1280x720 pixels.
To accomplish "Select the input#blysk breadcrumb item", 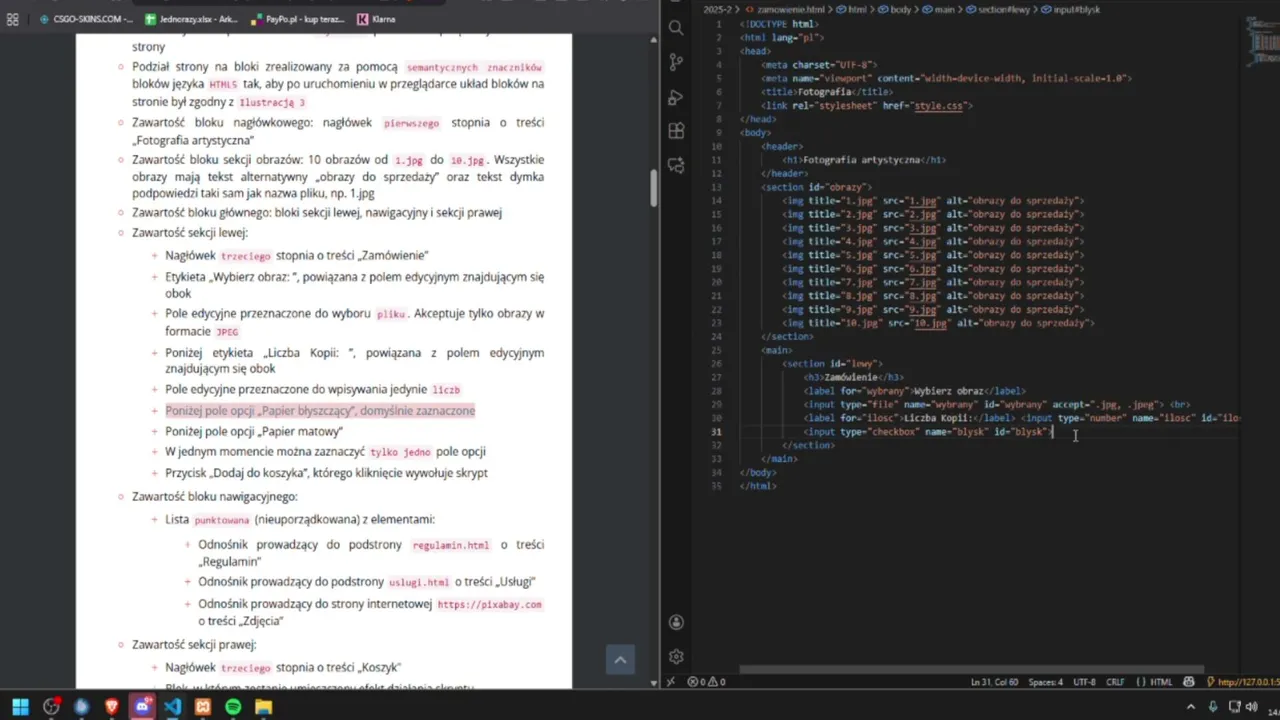I will [1071, 9].
